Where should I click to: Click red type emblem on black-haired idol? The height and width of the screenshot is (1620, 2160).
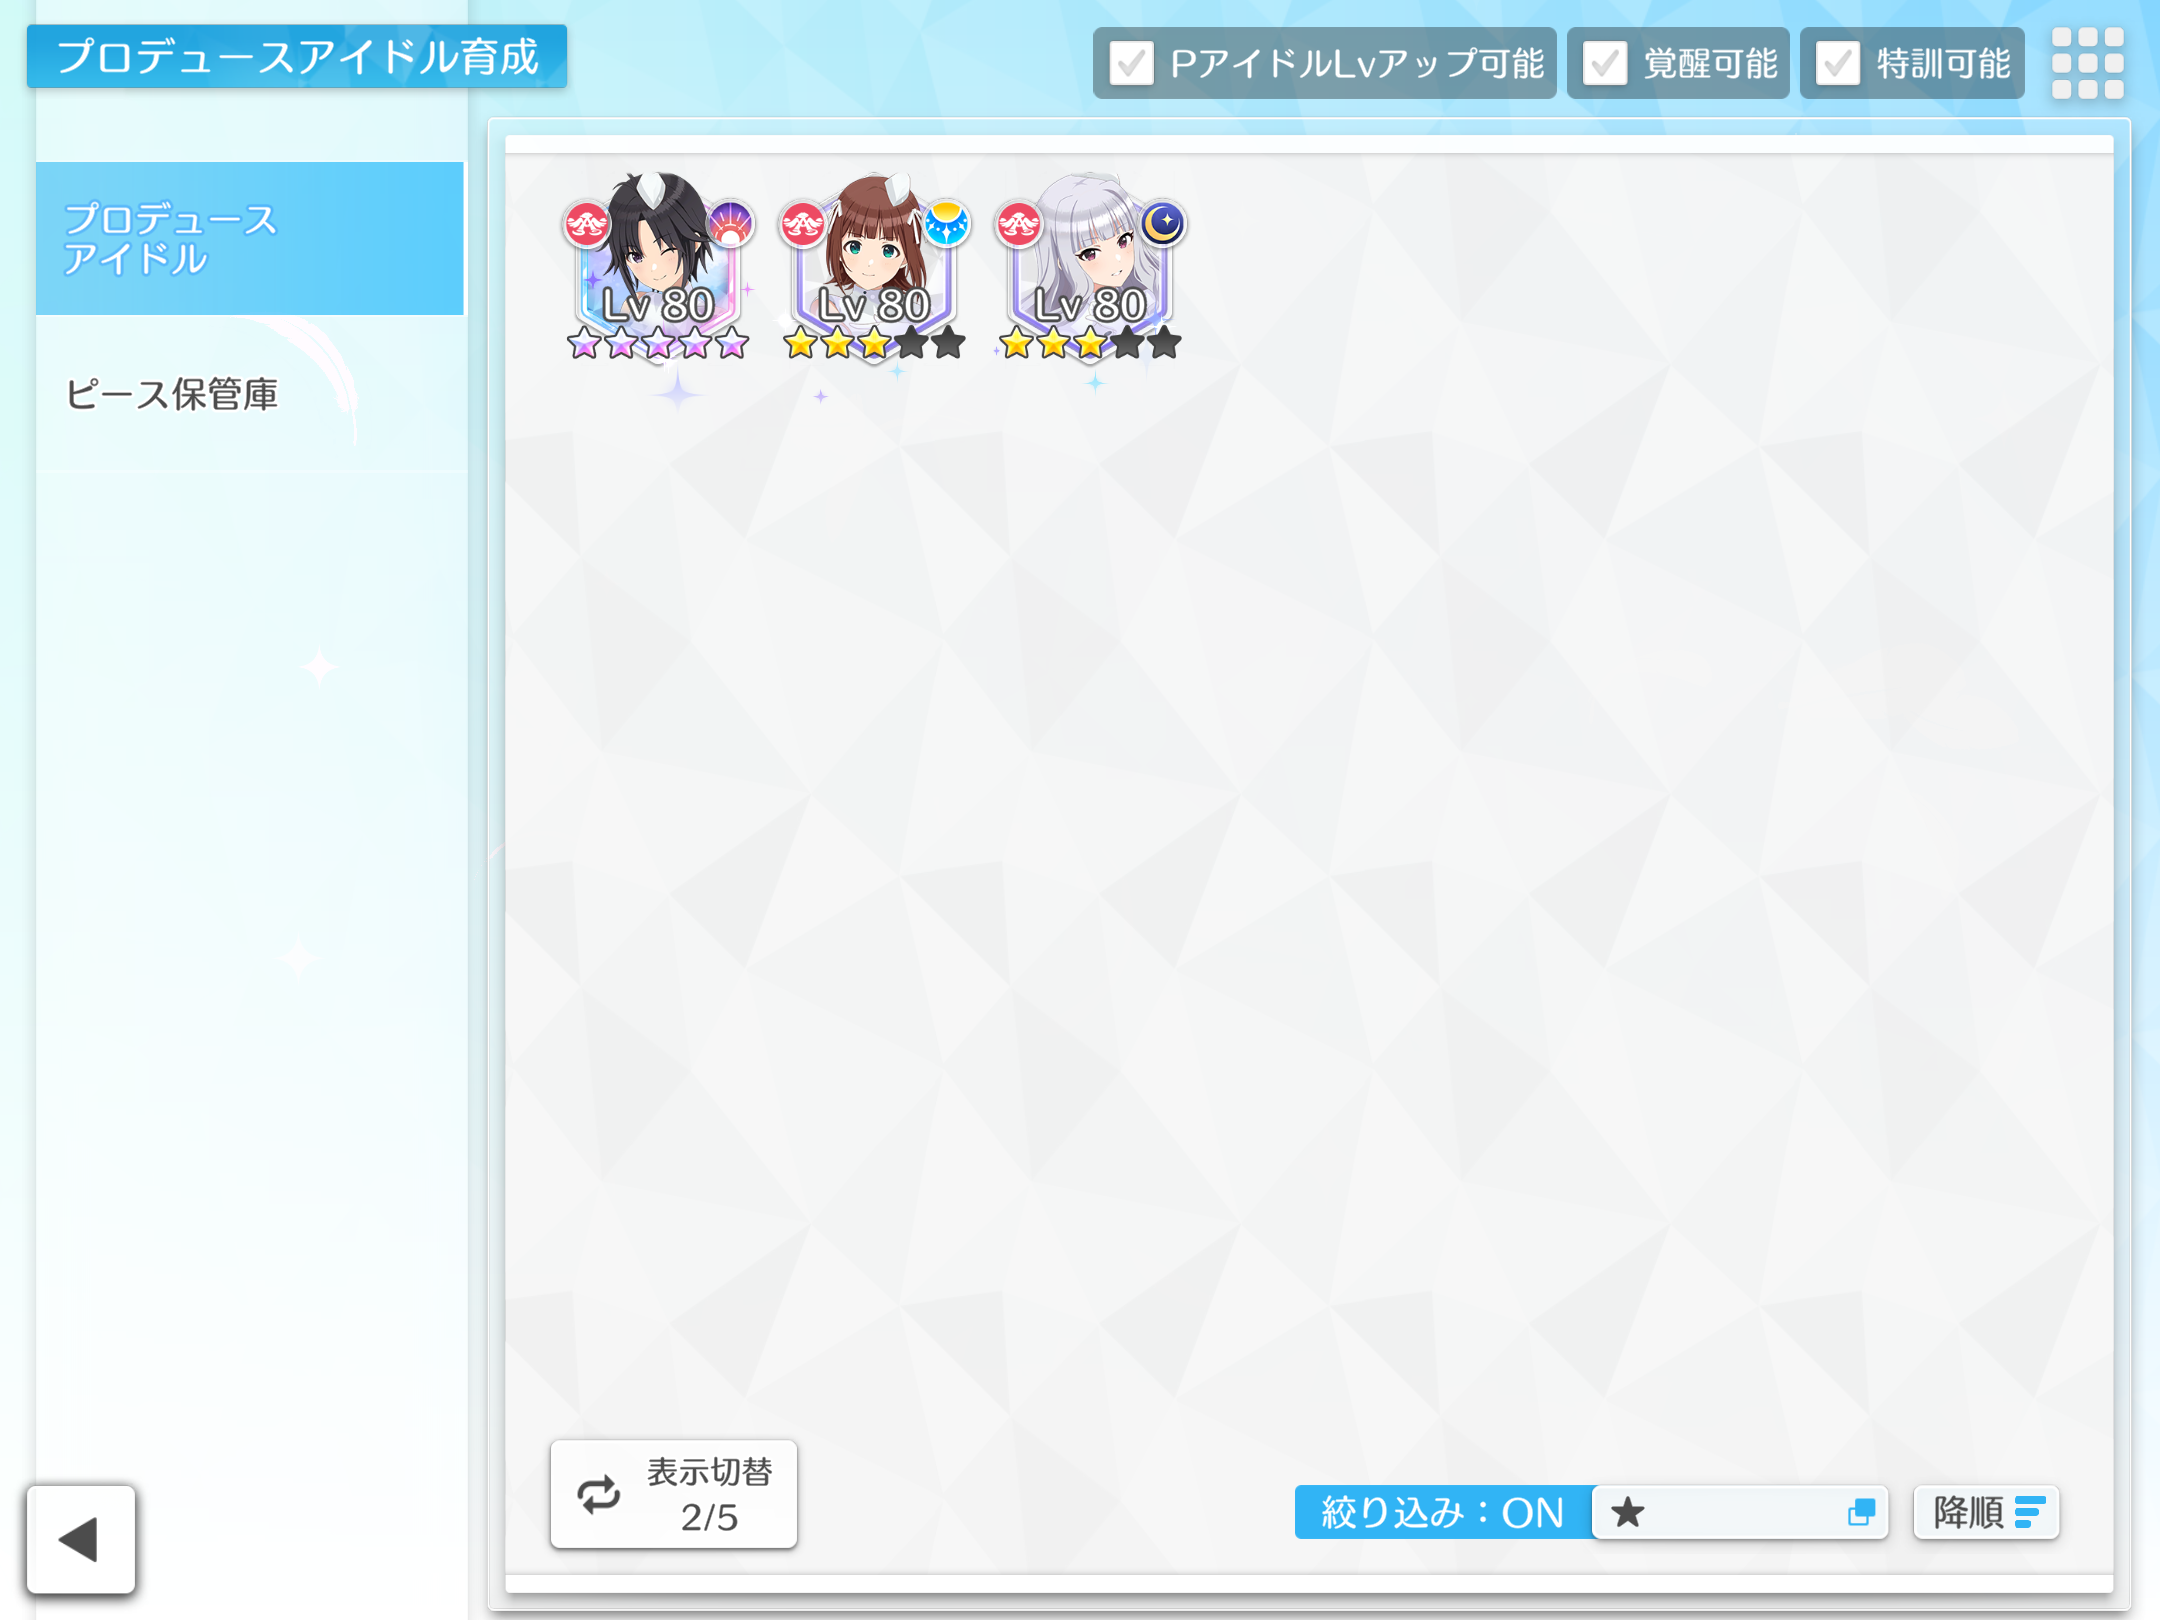coord(587,224)
